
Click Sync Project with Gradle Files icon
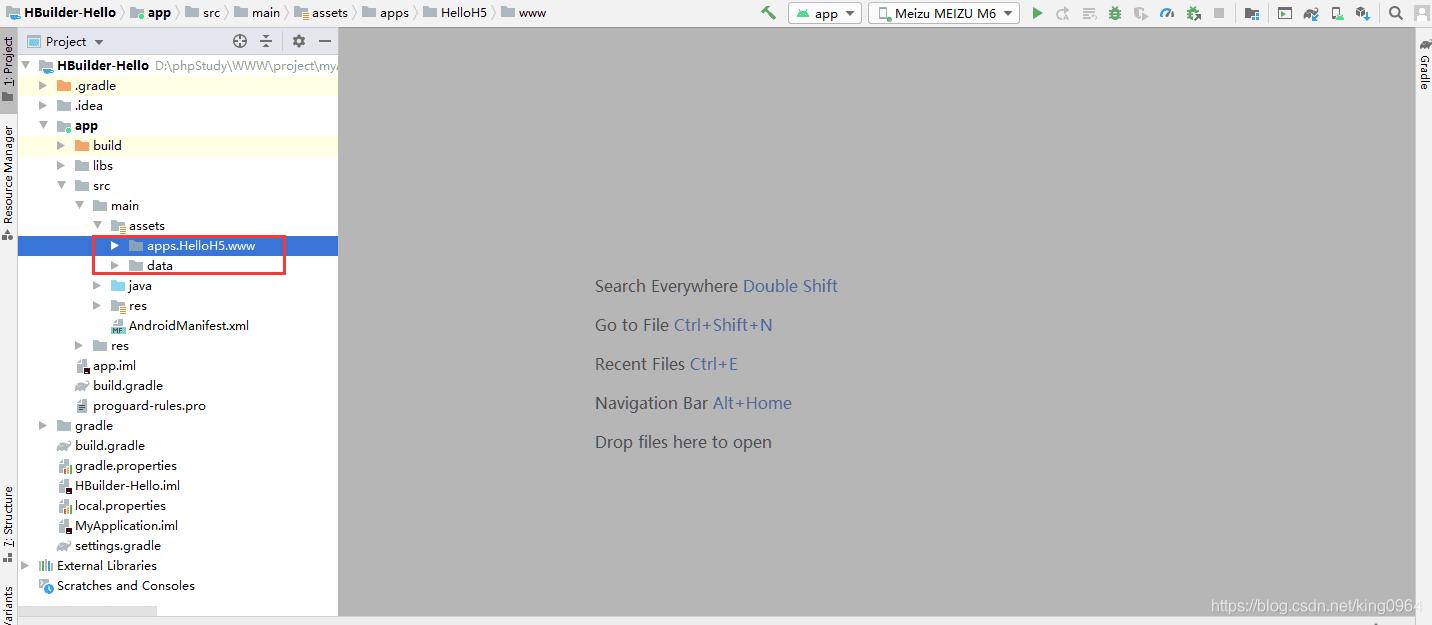(x=1310, y=13)
